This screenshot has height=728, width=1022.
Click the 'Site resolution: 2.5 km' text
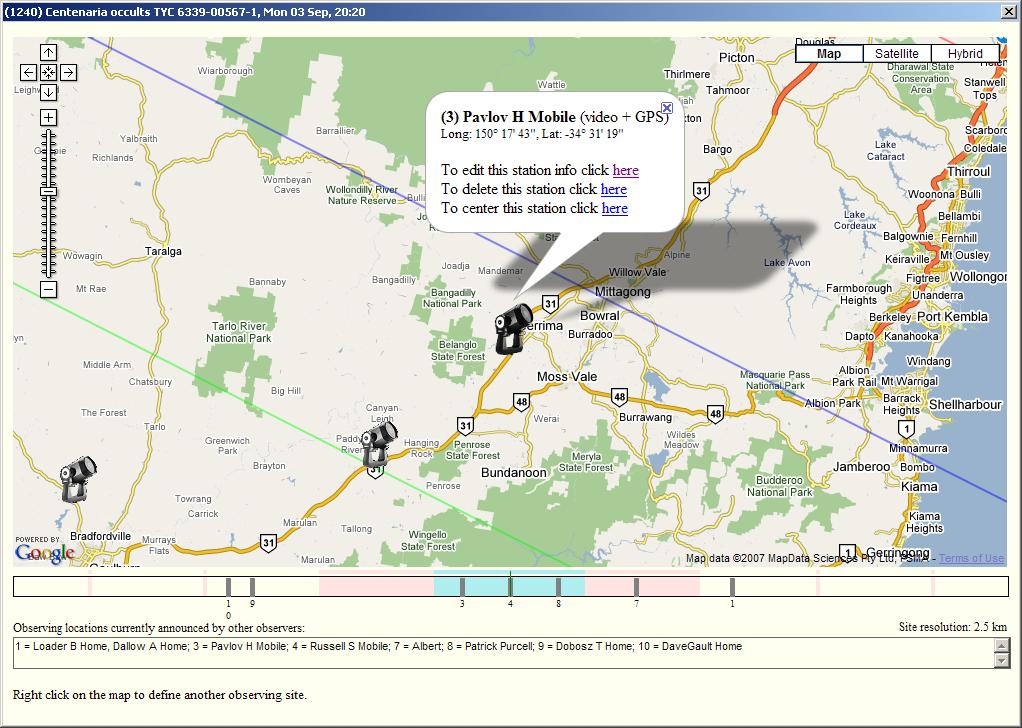pos(953,627)
